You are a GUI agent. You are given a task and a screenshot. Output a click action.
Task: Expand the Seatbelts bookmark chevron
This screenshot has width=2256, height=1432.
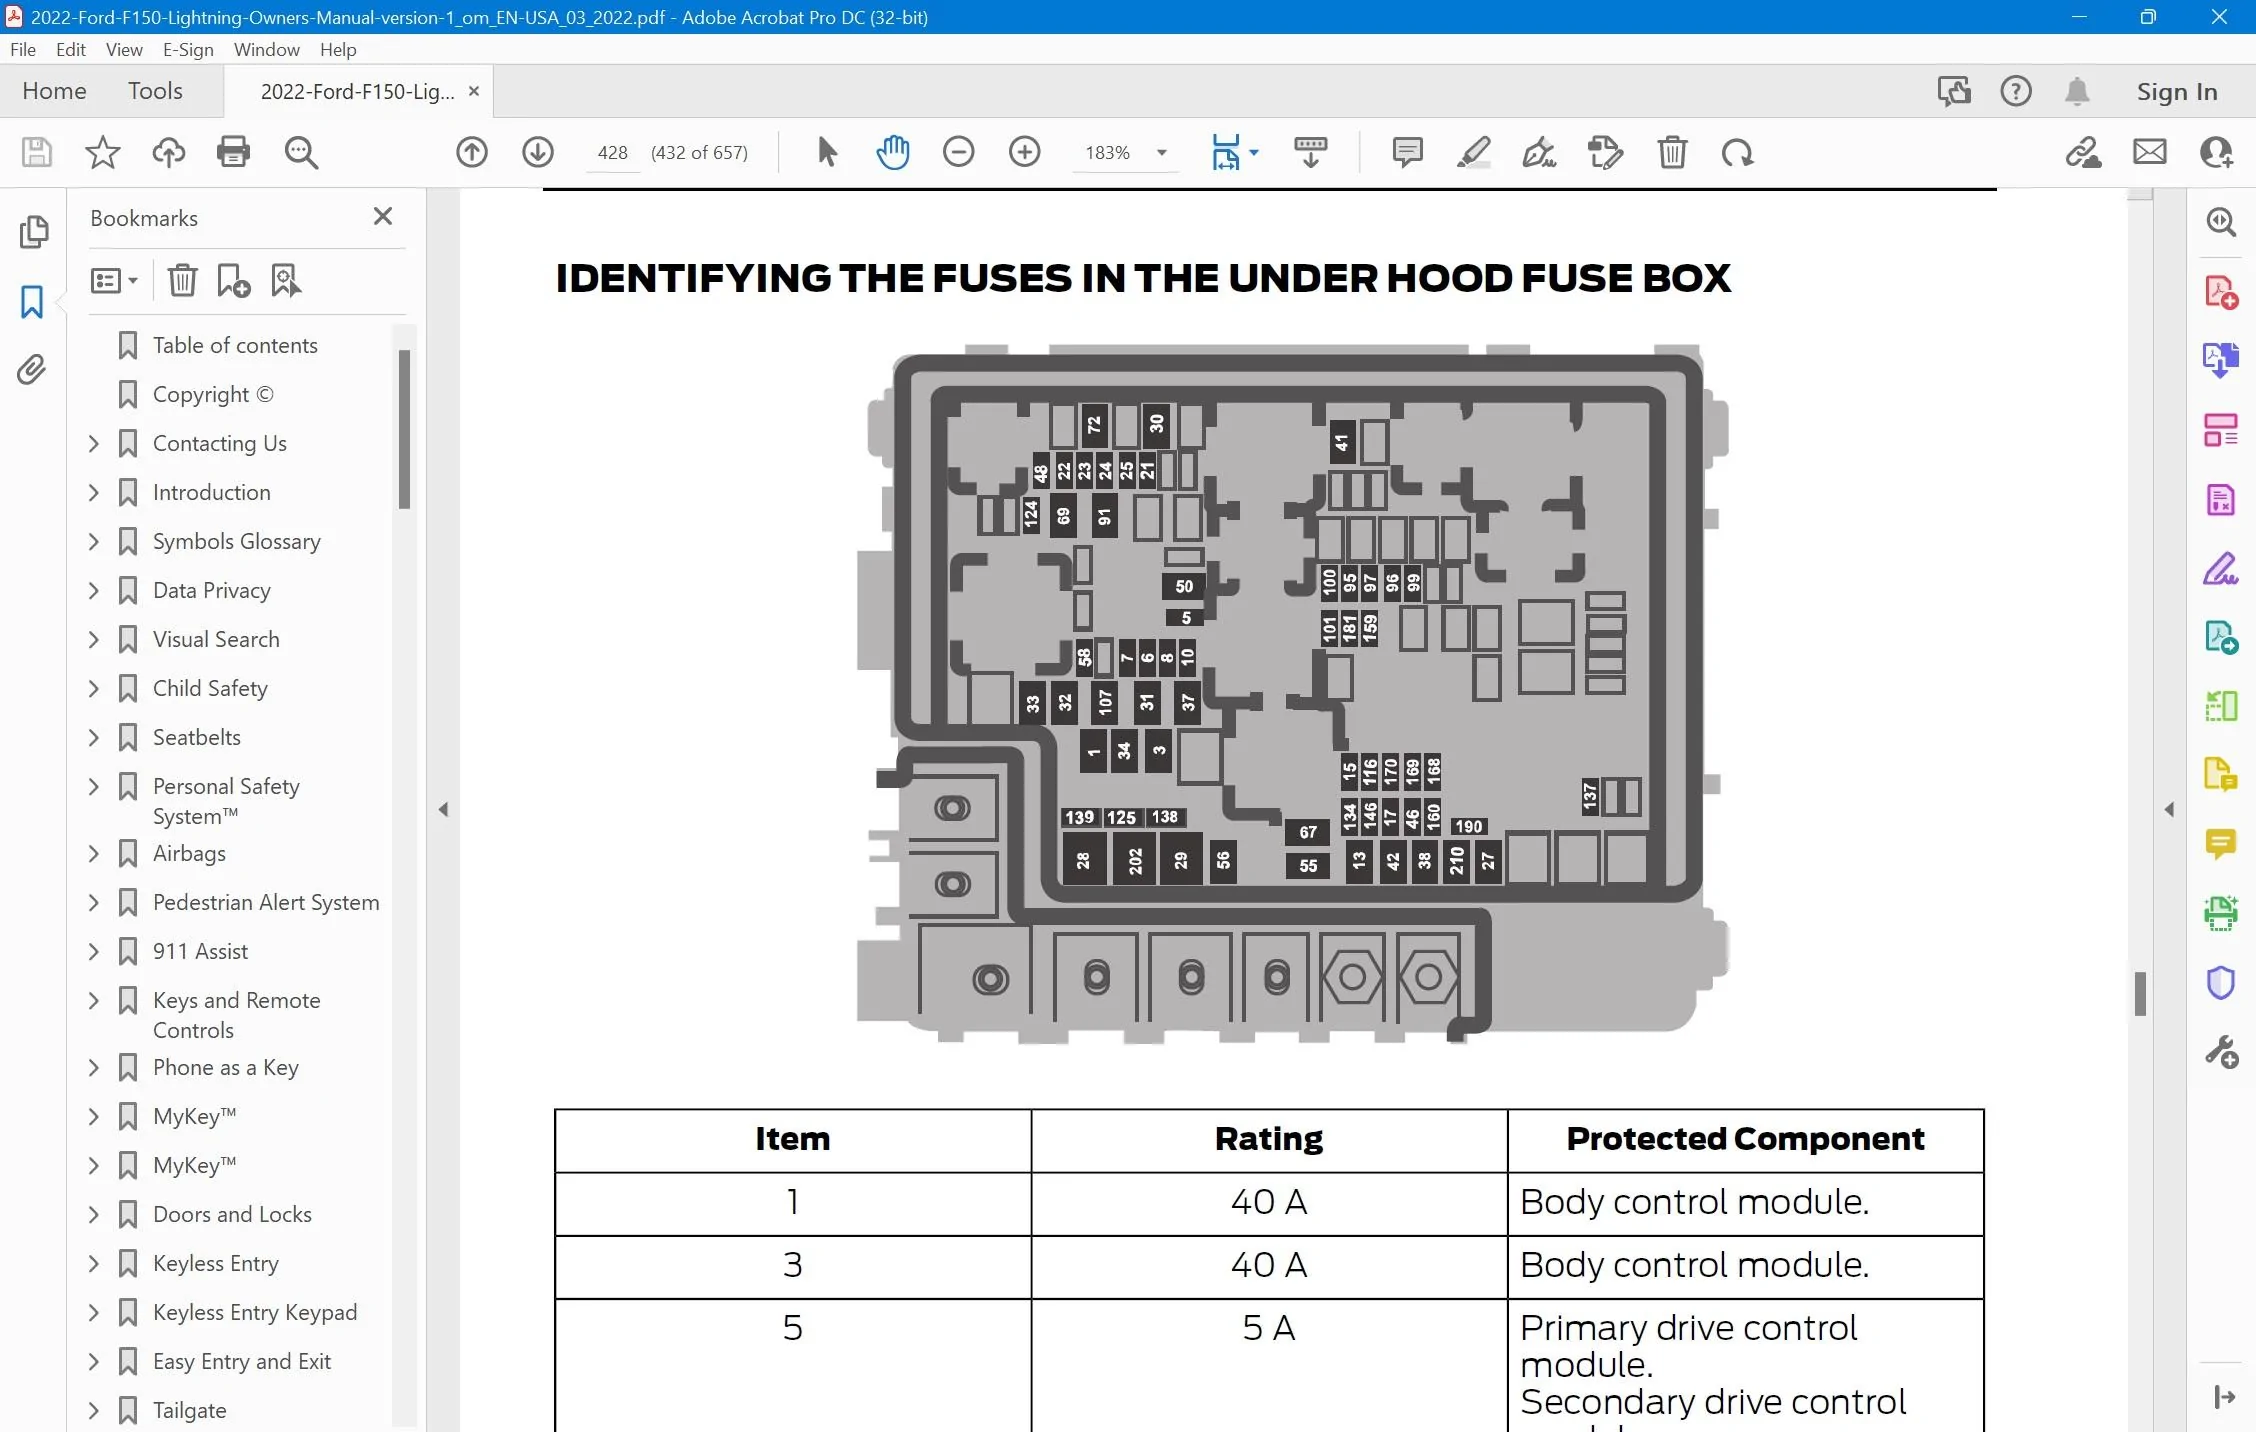[94, 737]
